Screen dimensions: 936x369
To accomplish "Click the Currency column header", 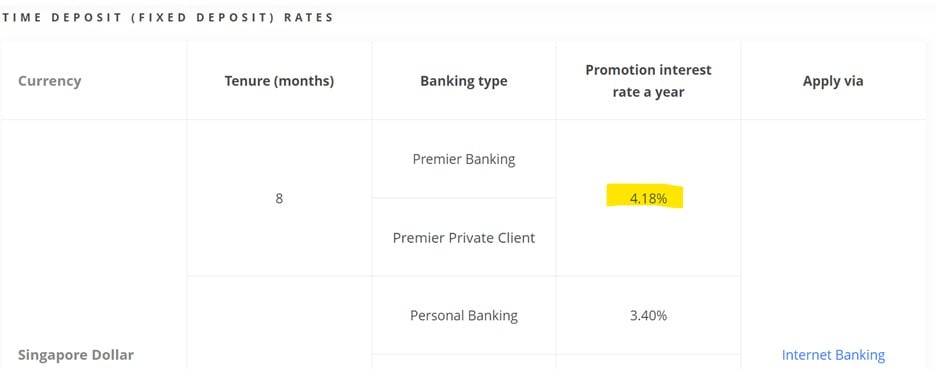I will (50, 81).
